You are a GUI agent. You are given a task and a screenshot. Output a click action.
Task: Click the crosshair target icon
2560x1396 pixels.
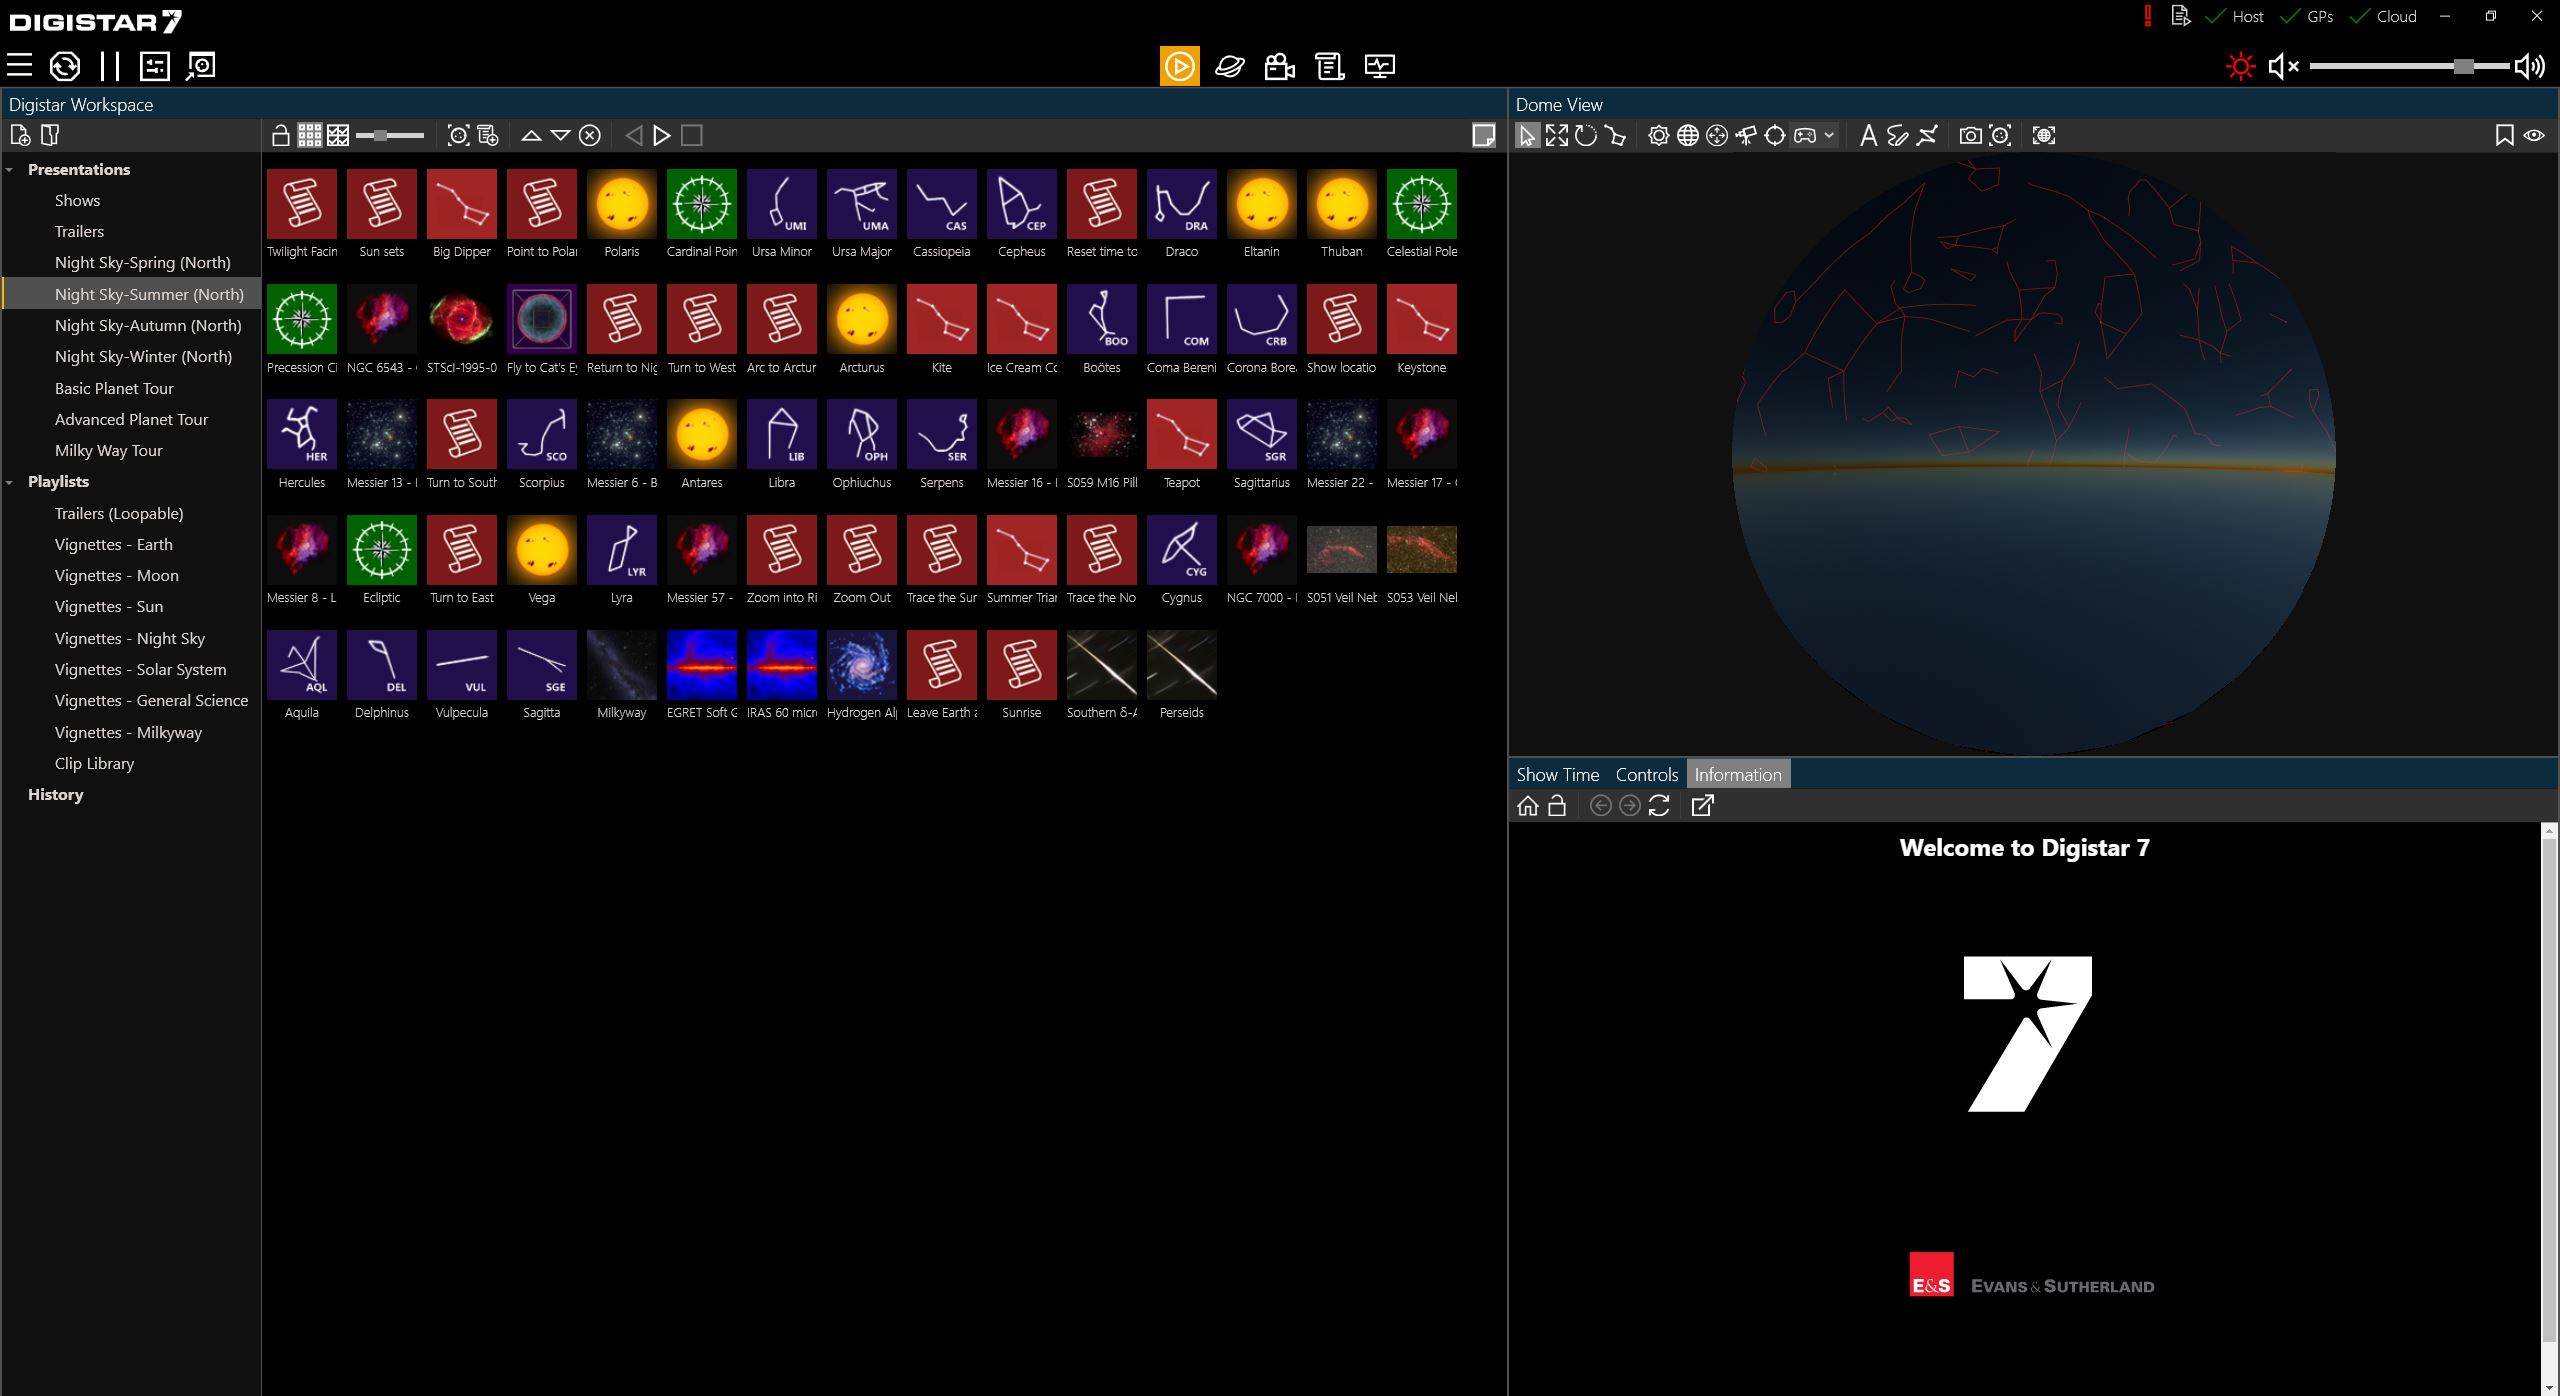point(1775,135)
